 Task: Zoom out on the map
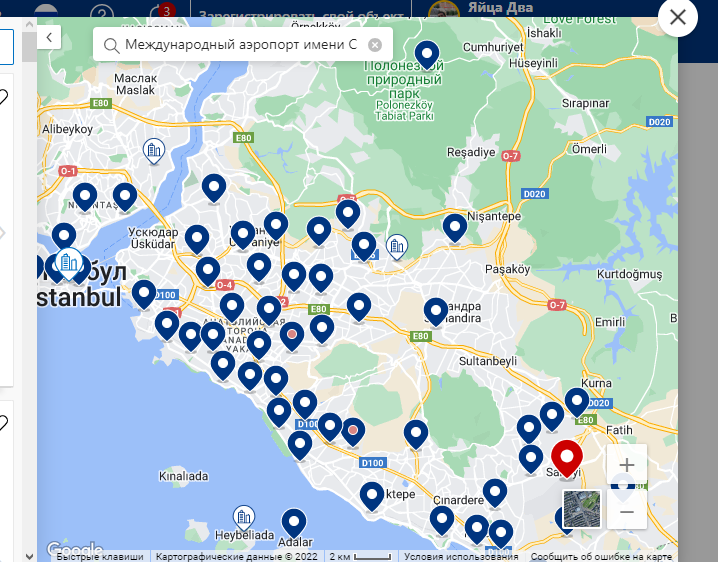tap(626, 511)
